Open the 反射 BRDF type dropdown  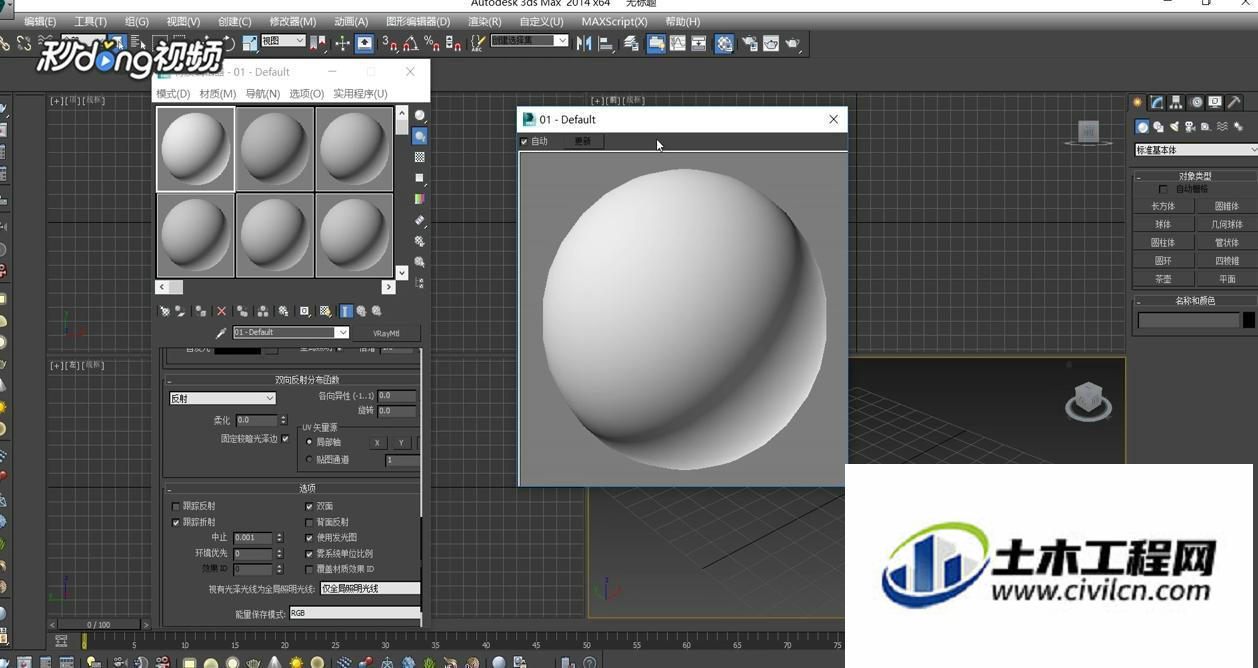(222, 398)
